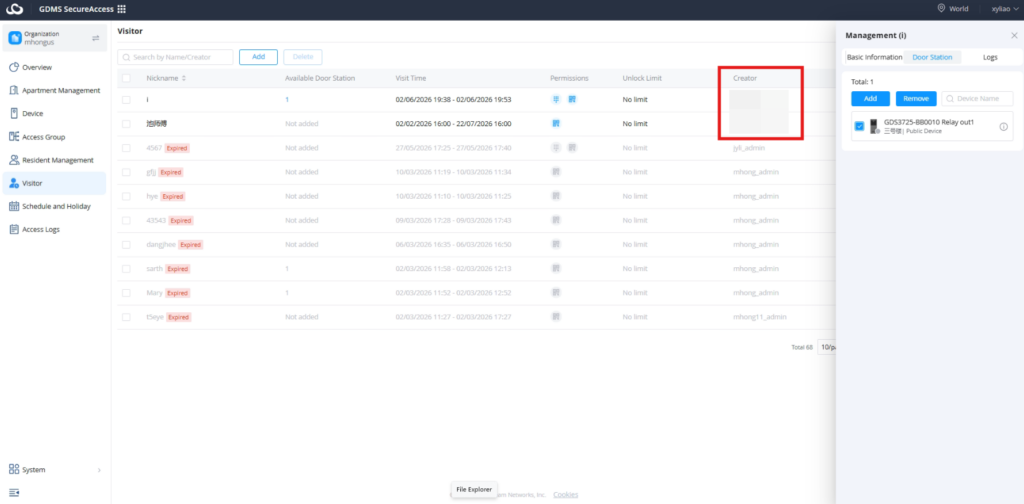This screenshot has height=504, width=1024.
Task: Click door station count 1 for visitor i
Action: (287, 100)
